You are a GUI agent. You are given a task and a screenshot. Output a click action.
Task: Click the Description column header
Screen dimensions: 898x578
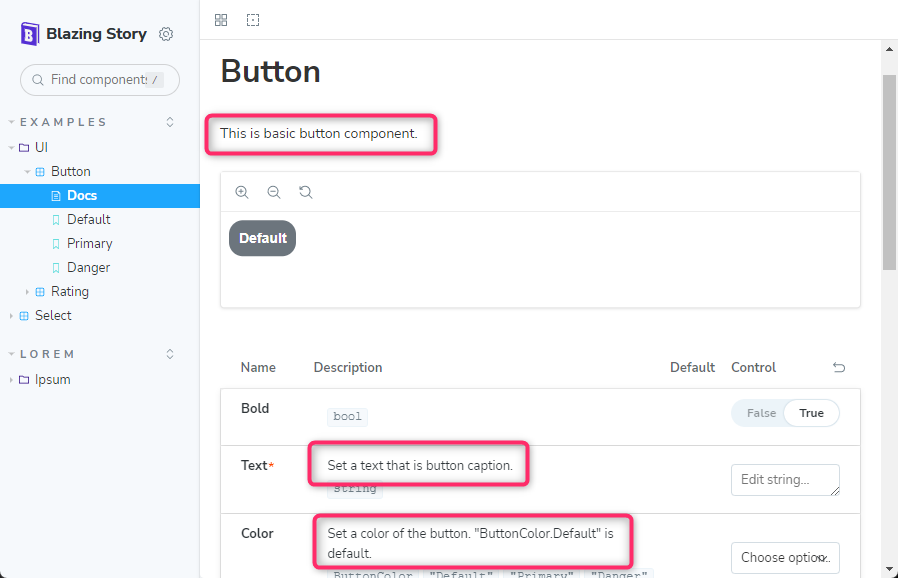point(348,368)
